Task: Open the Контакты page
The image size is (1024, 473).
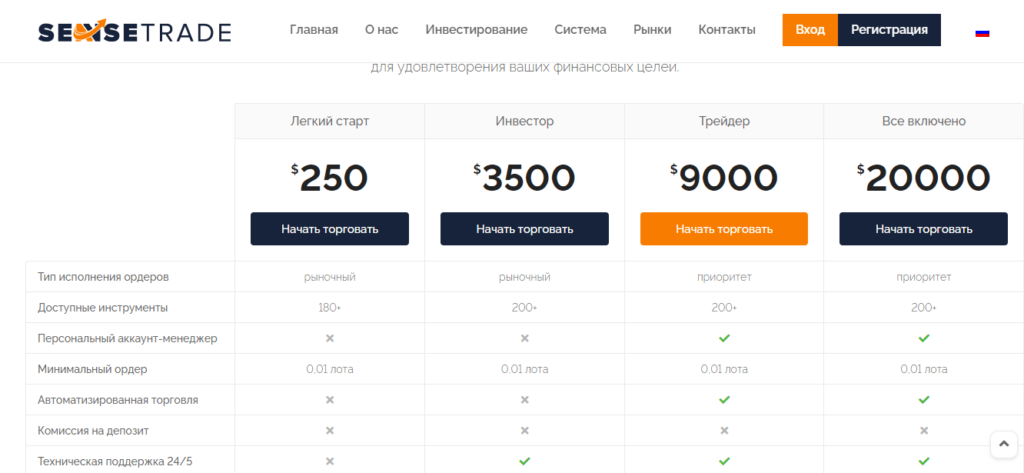Action: (x=727, y=29)
